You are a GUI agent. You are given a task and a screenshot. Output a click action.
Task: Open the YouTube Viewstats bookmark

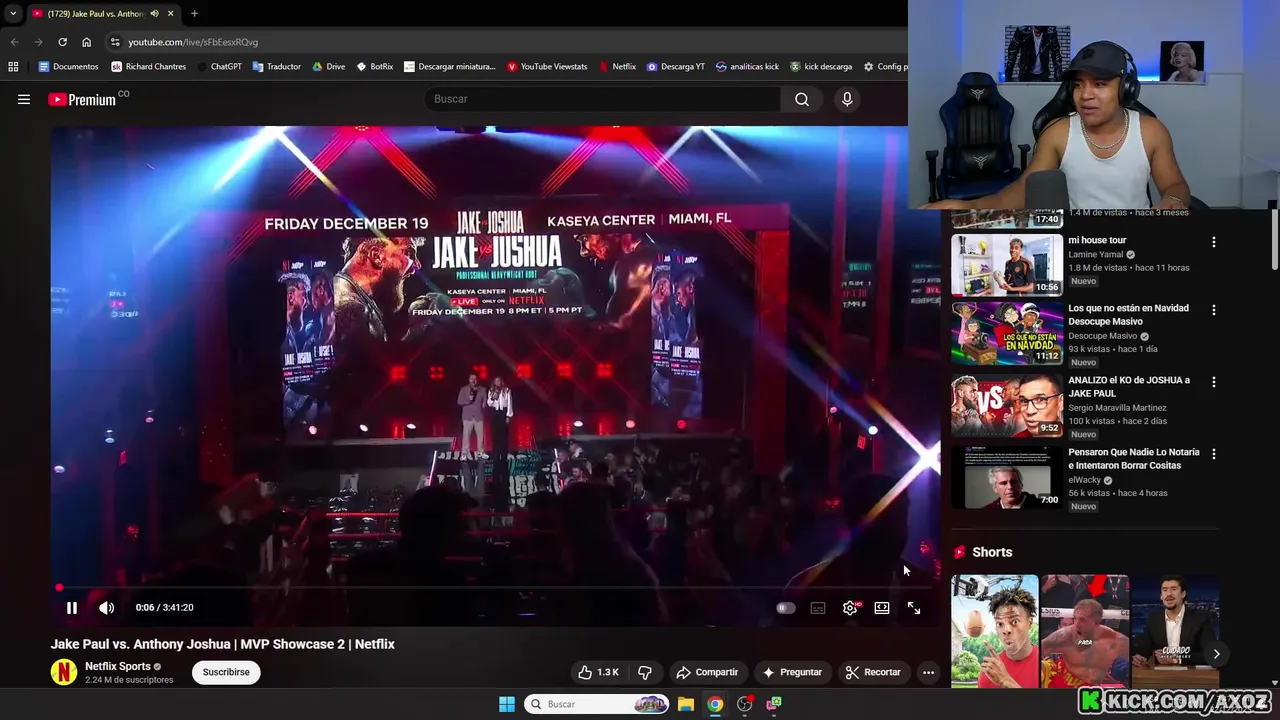click(x=547, y=67)
